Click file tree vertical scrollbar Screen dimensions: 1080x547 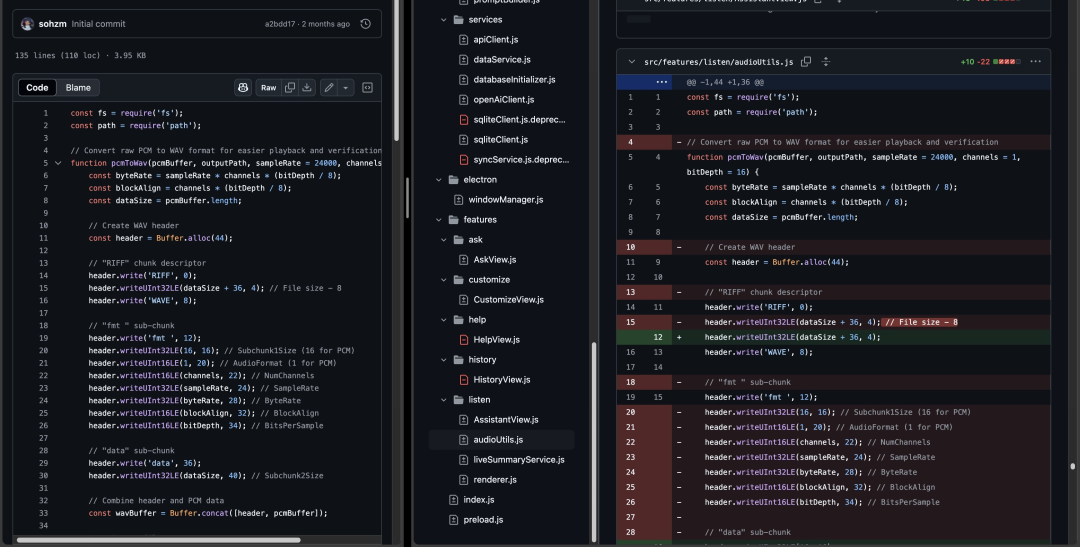pyautogui.click(x=594, y=444)
